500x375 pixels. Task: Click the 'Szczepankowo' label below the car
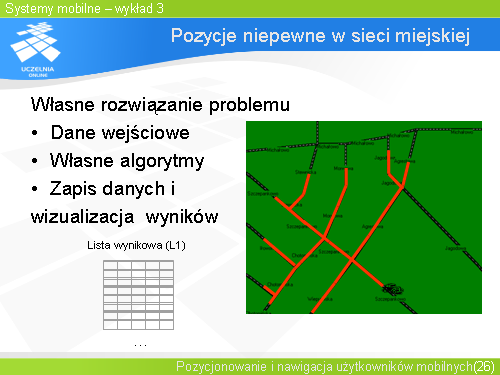pos(390,299)
